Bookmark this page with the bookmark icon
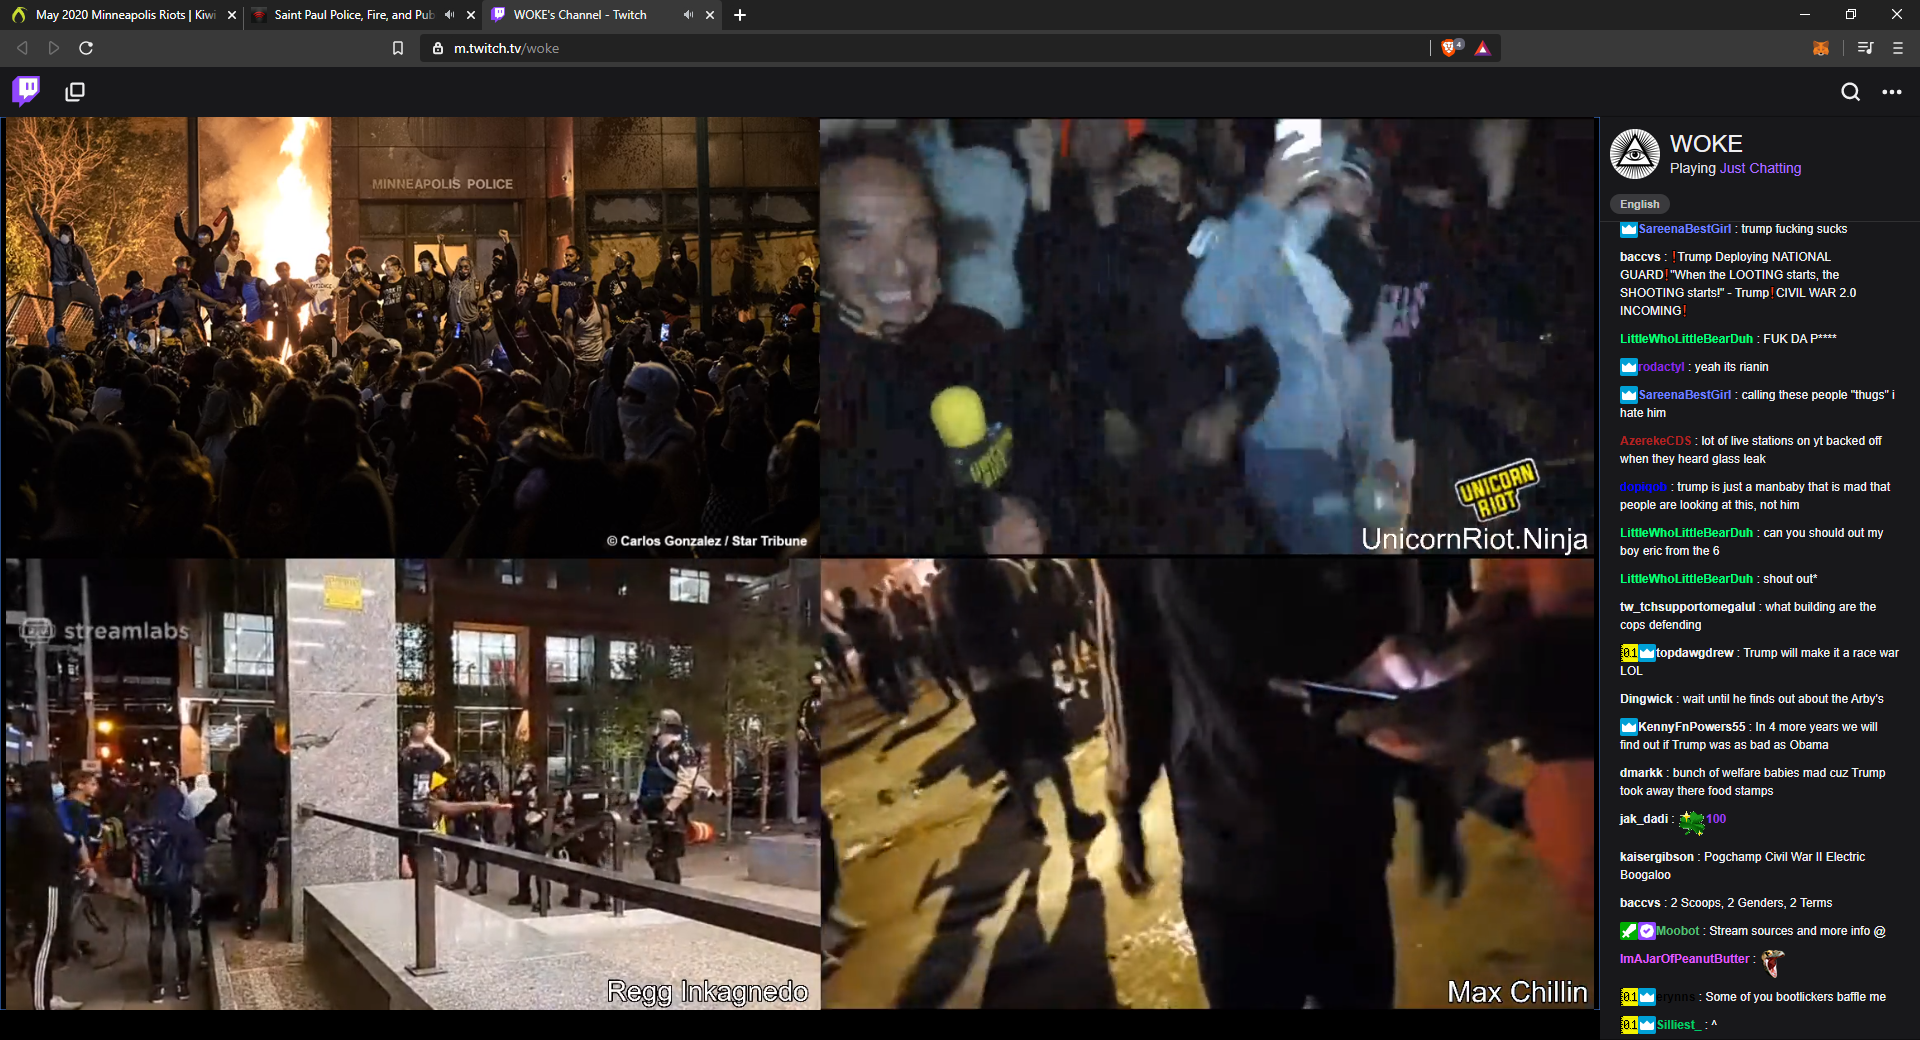 (398, 48)
